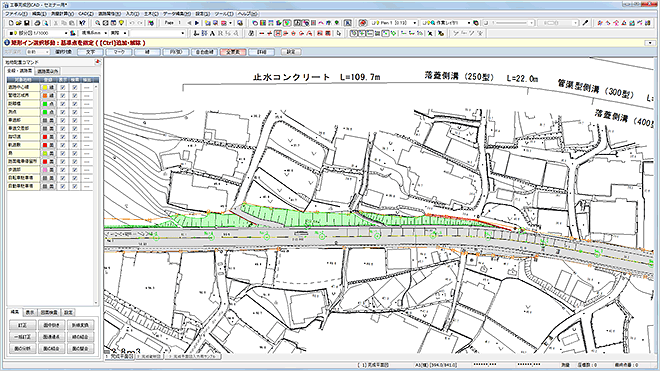Go to previous page with left arrow
Image resolution: width=660 pixels, height=371 pixels.
tap(189, 23)
